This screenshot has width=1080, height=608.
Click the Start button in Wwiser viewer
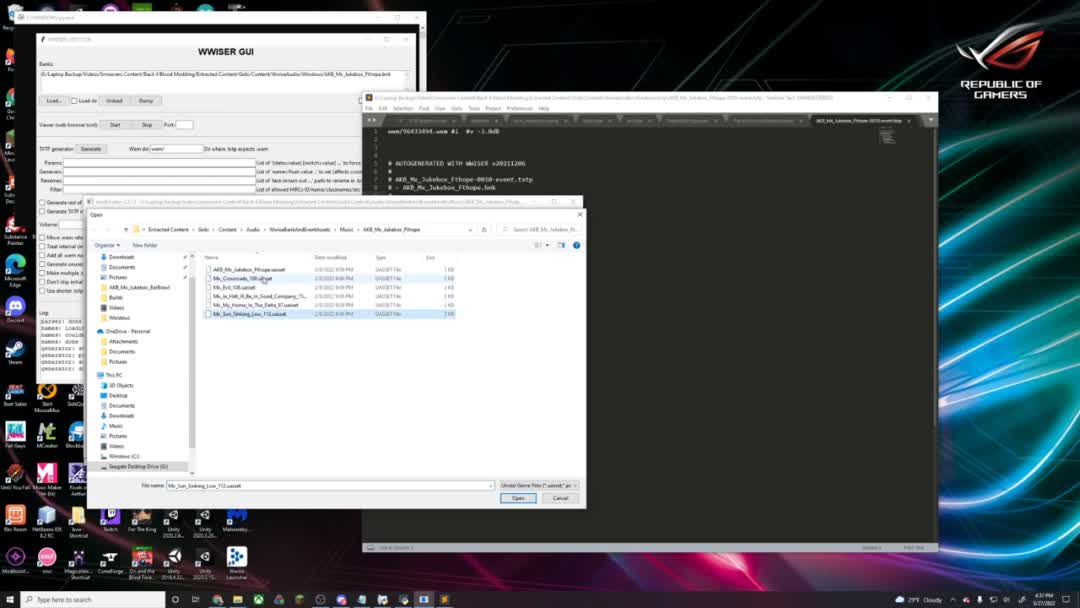(115, 125)
